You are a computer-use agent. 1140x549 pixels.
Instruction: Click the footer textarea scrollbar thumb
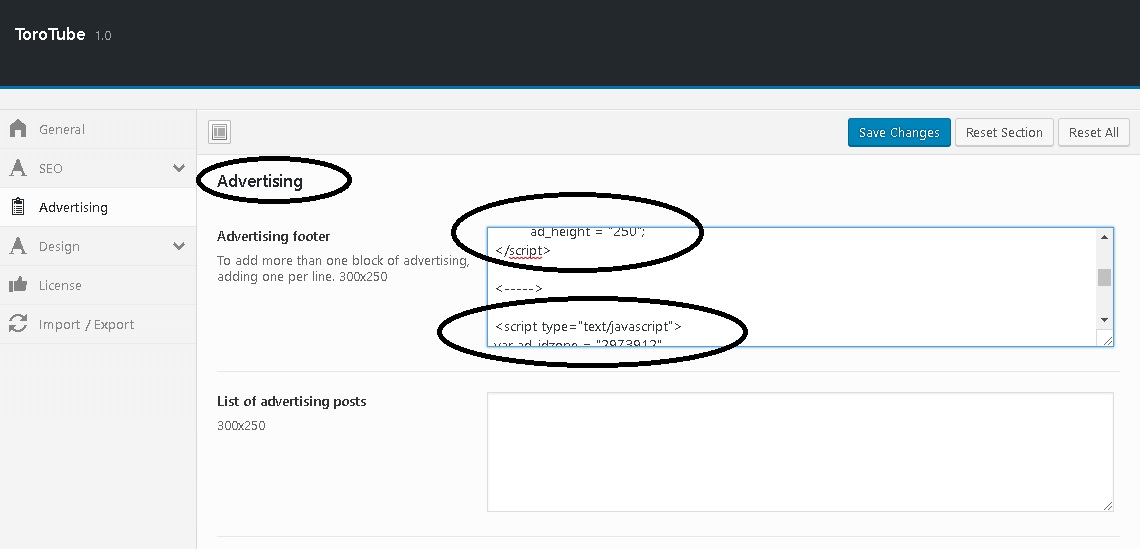click(x=1104, y=277)
